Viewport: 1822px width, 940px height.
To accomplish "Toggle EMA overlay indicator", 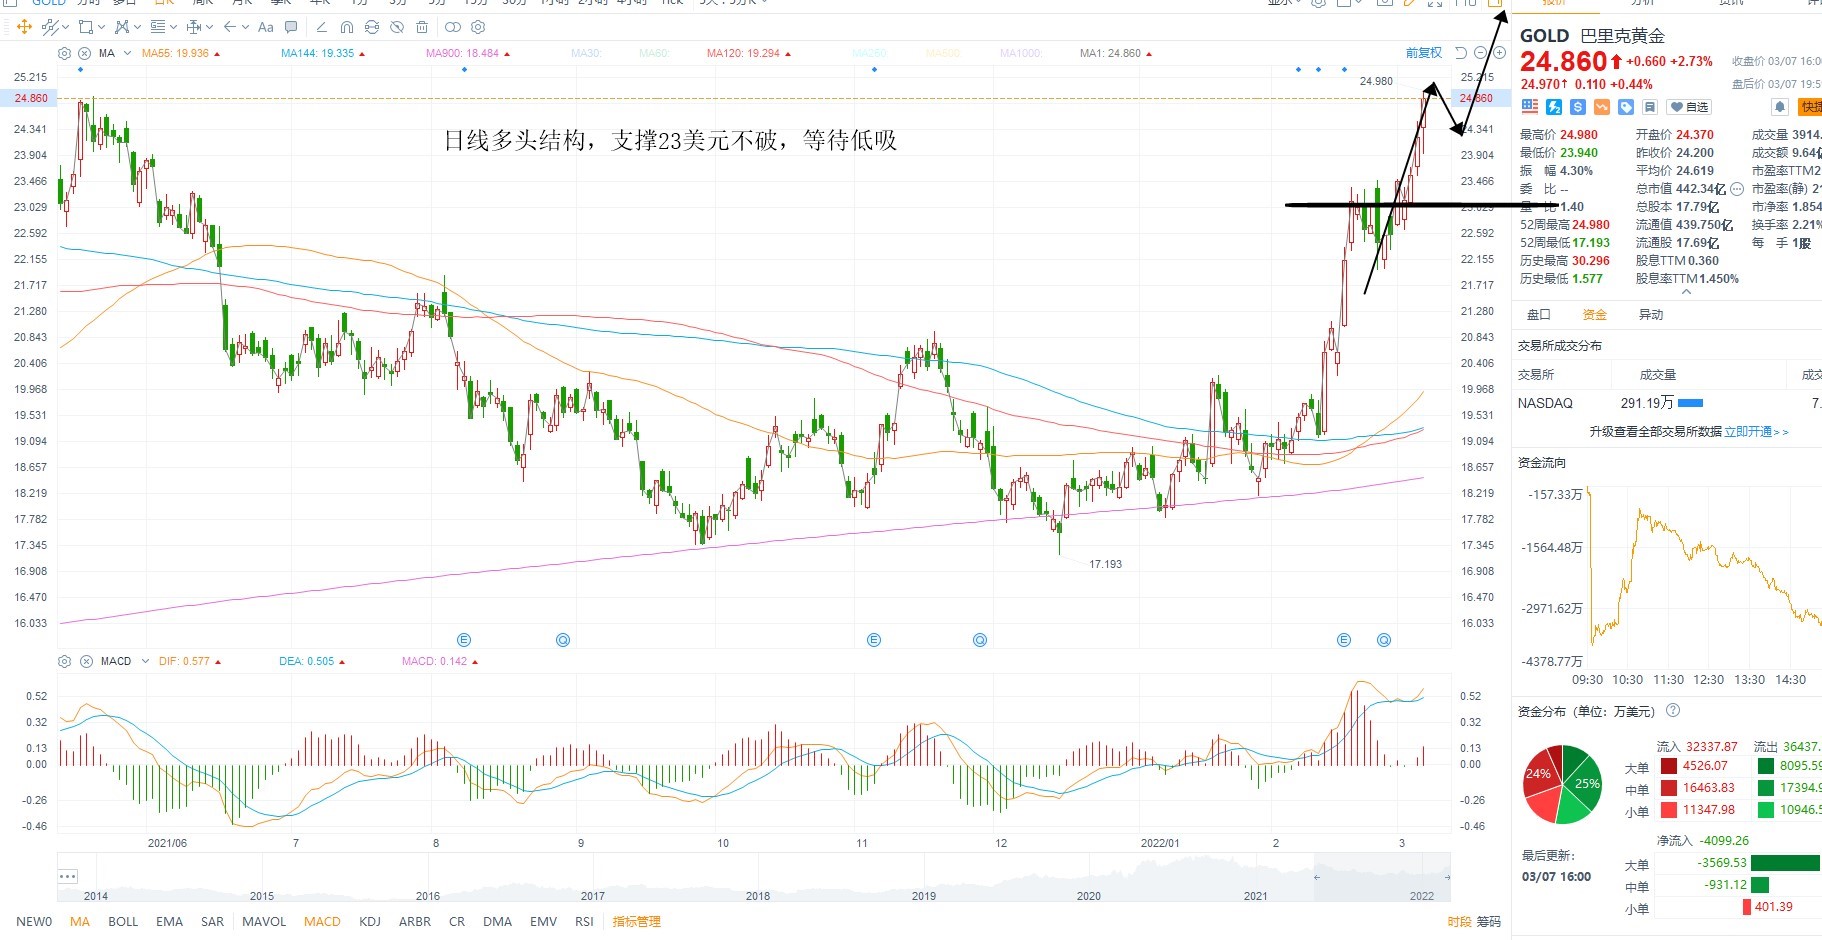I will click(169, 922).
